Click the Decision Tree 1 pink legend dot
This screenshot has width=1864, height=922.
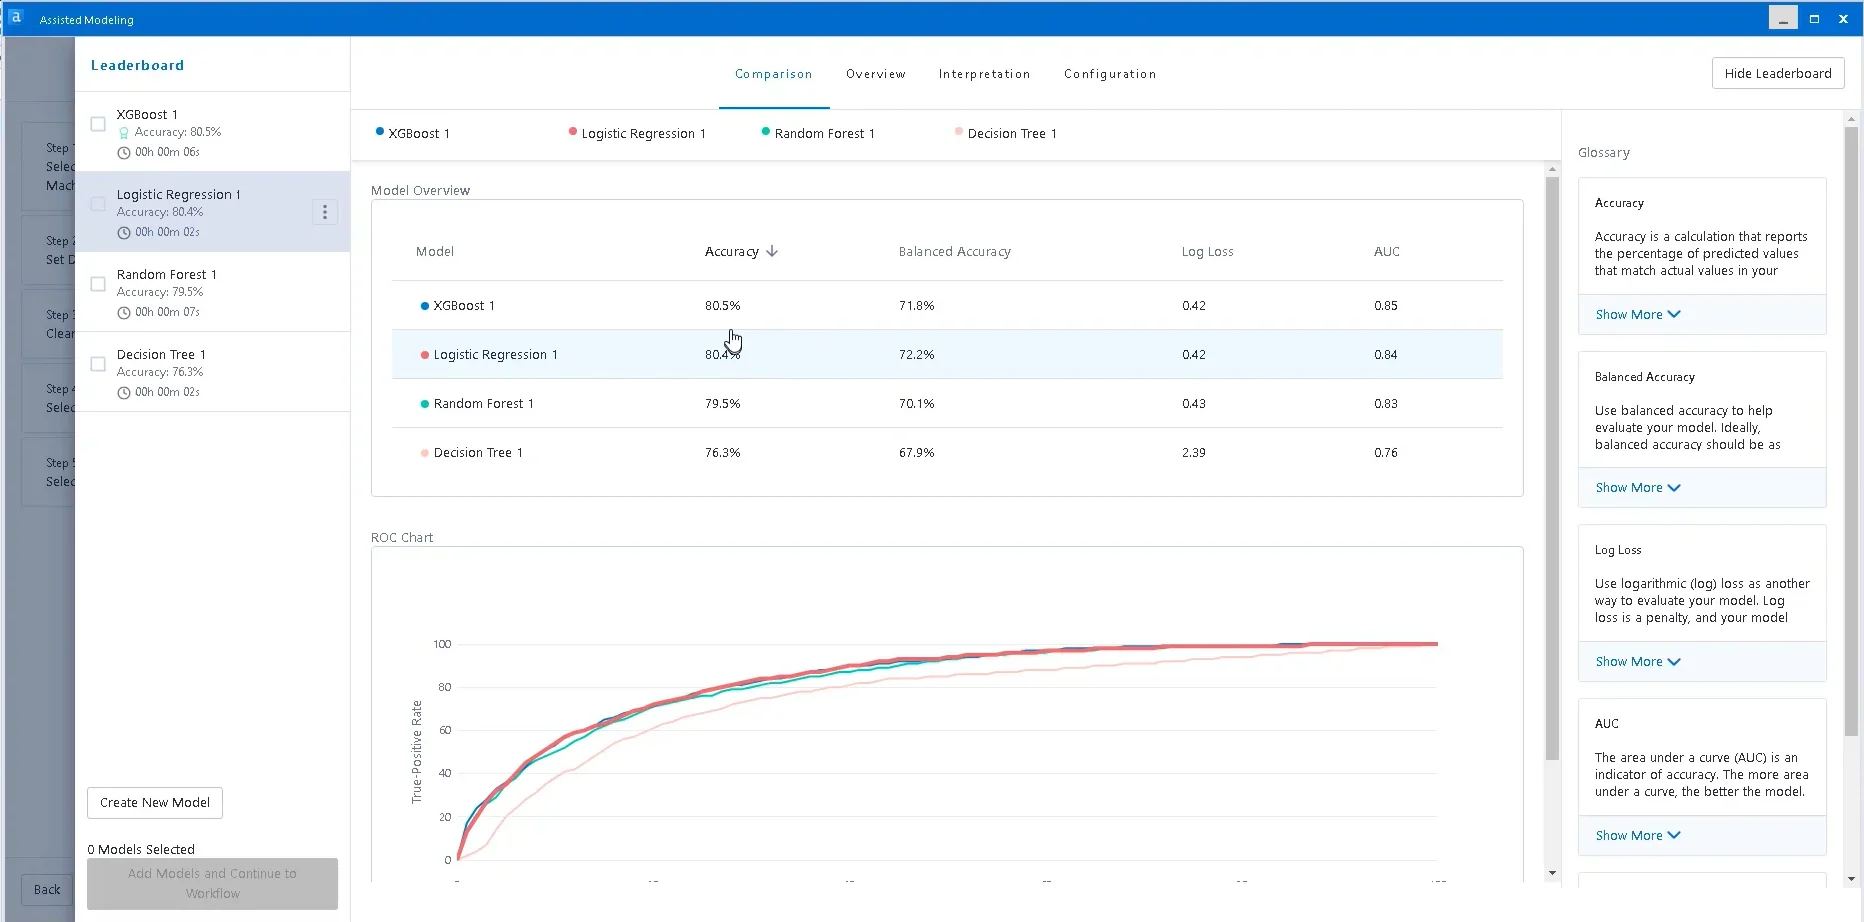(x=959, y=131)
